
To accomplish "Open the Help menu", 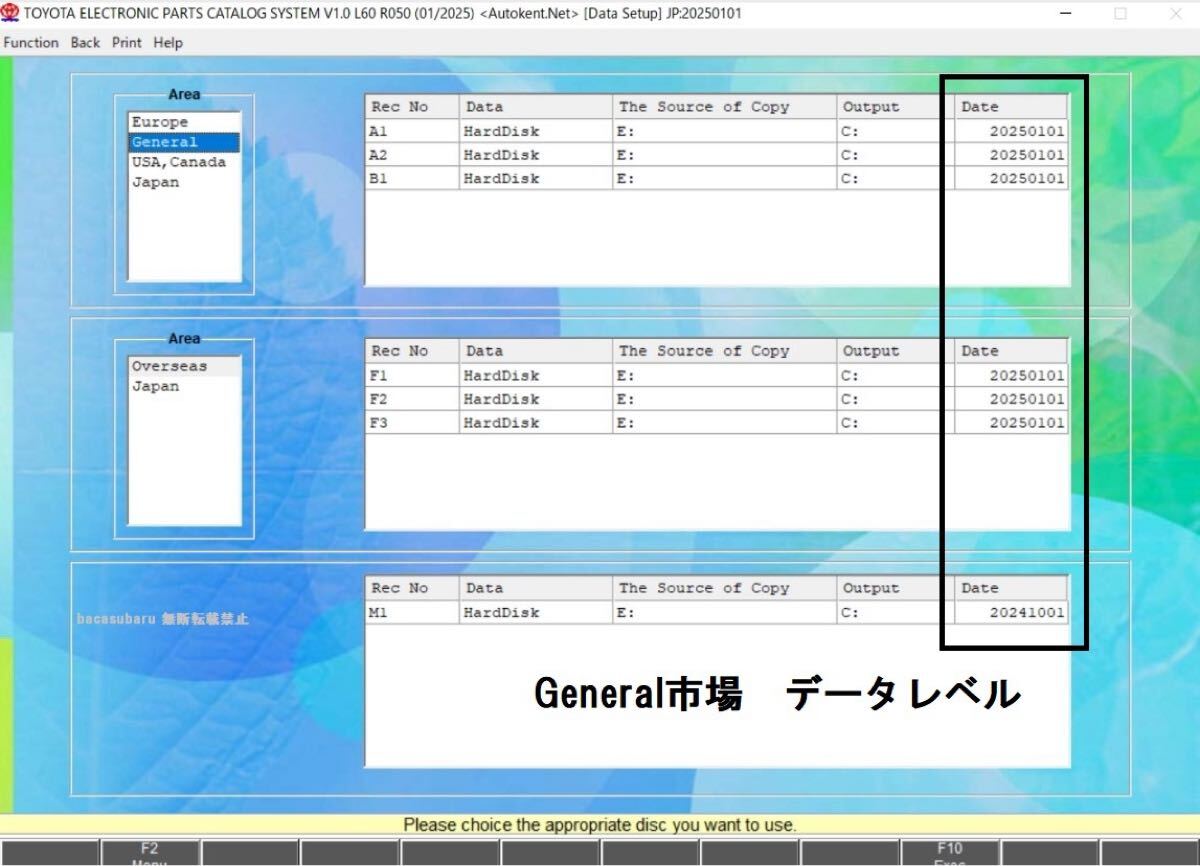I will click(168, 42).
